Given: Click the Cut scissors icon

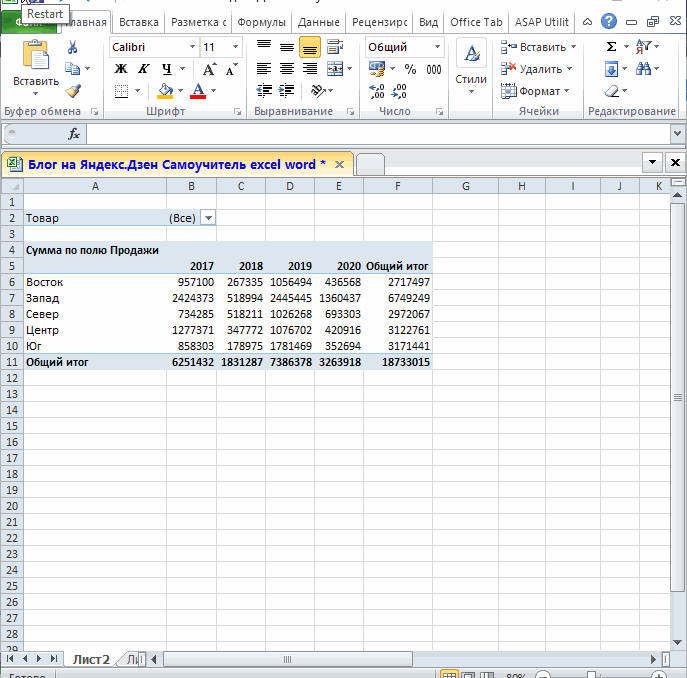Looking at the screenshot, I should 72,47.
